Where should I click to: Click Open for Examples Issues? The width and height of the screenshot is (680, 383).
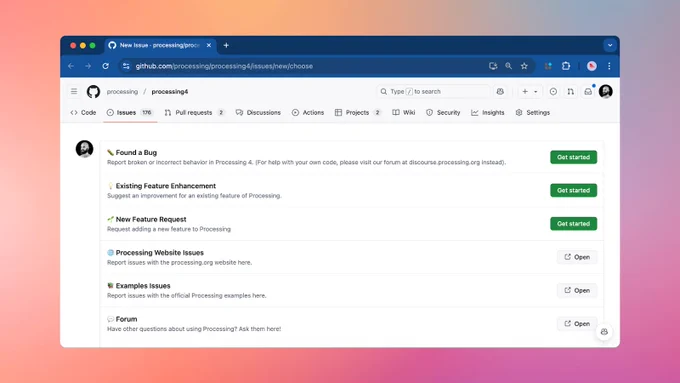point(577,290)
